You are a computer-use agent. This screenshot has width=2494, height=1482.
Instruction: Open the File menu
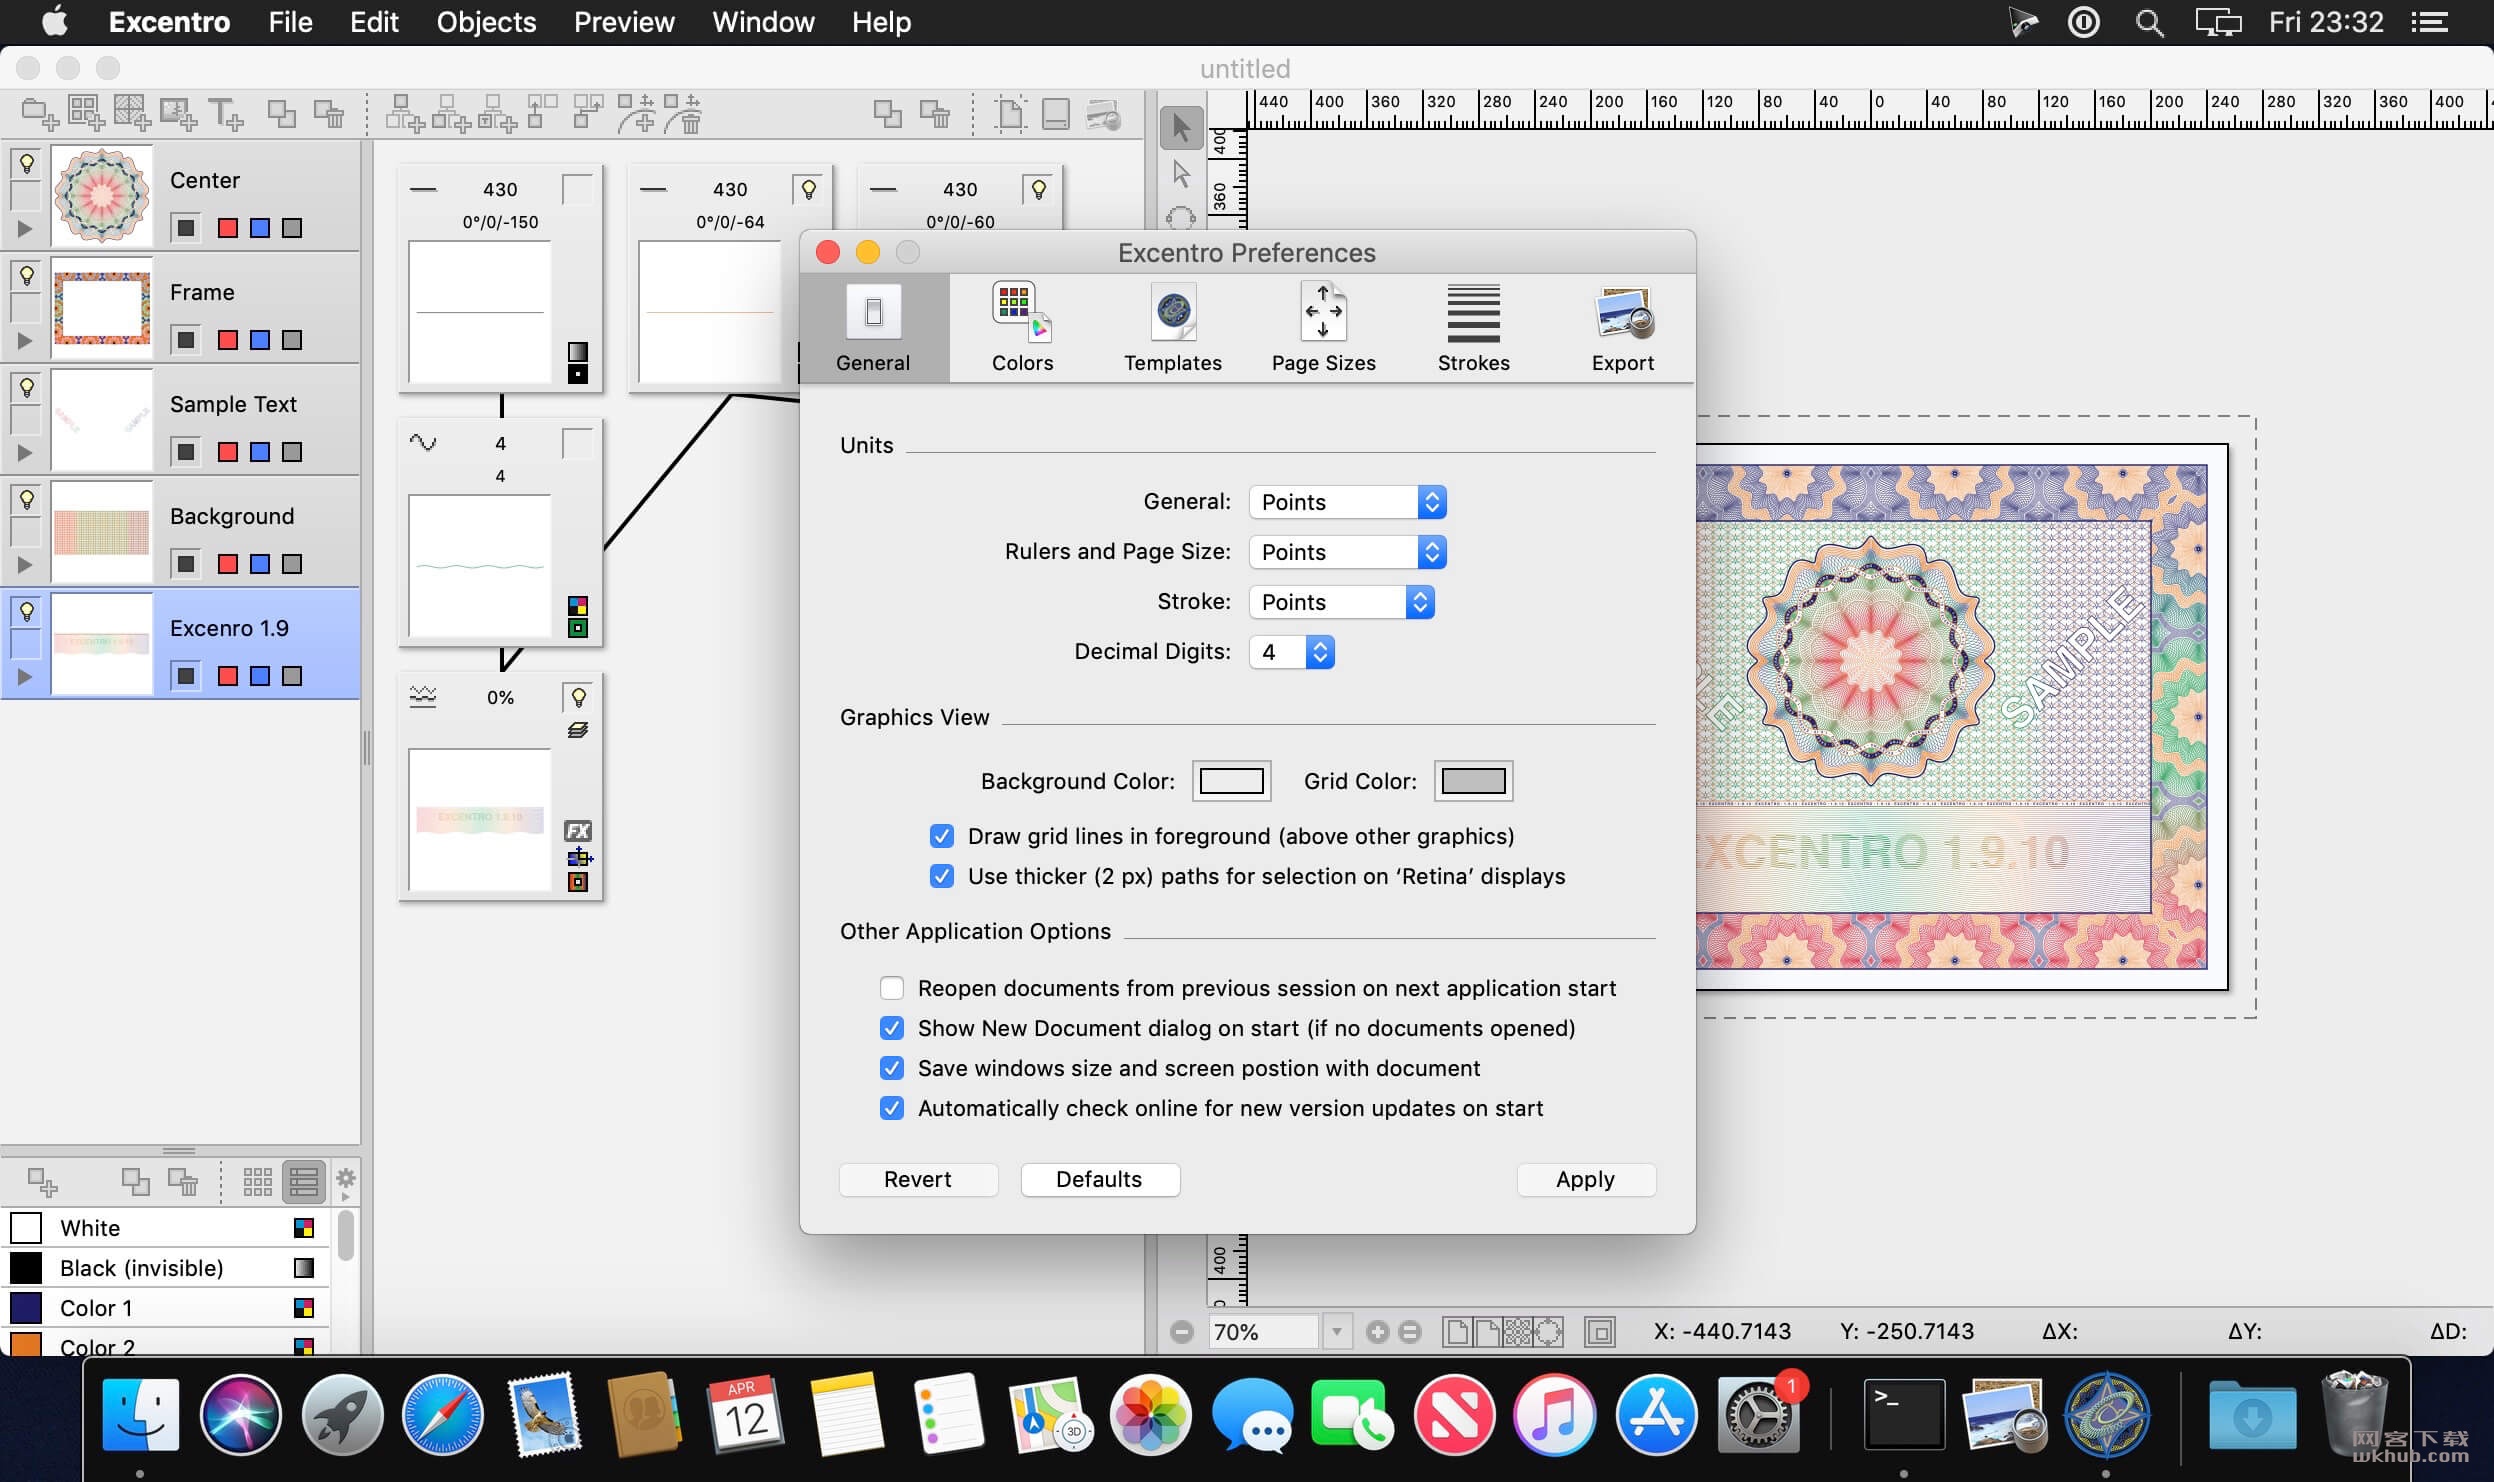(x=290, y=22)
